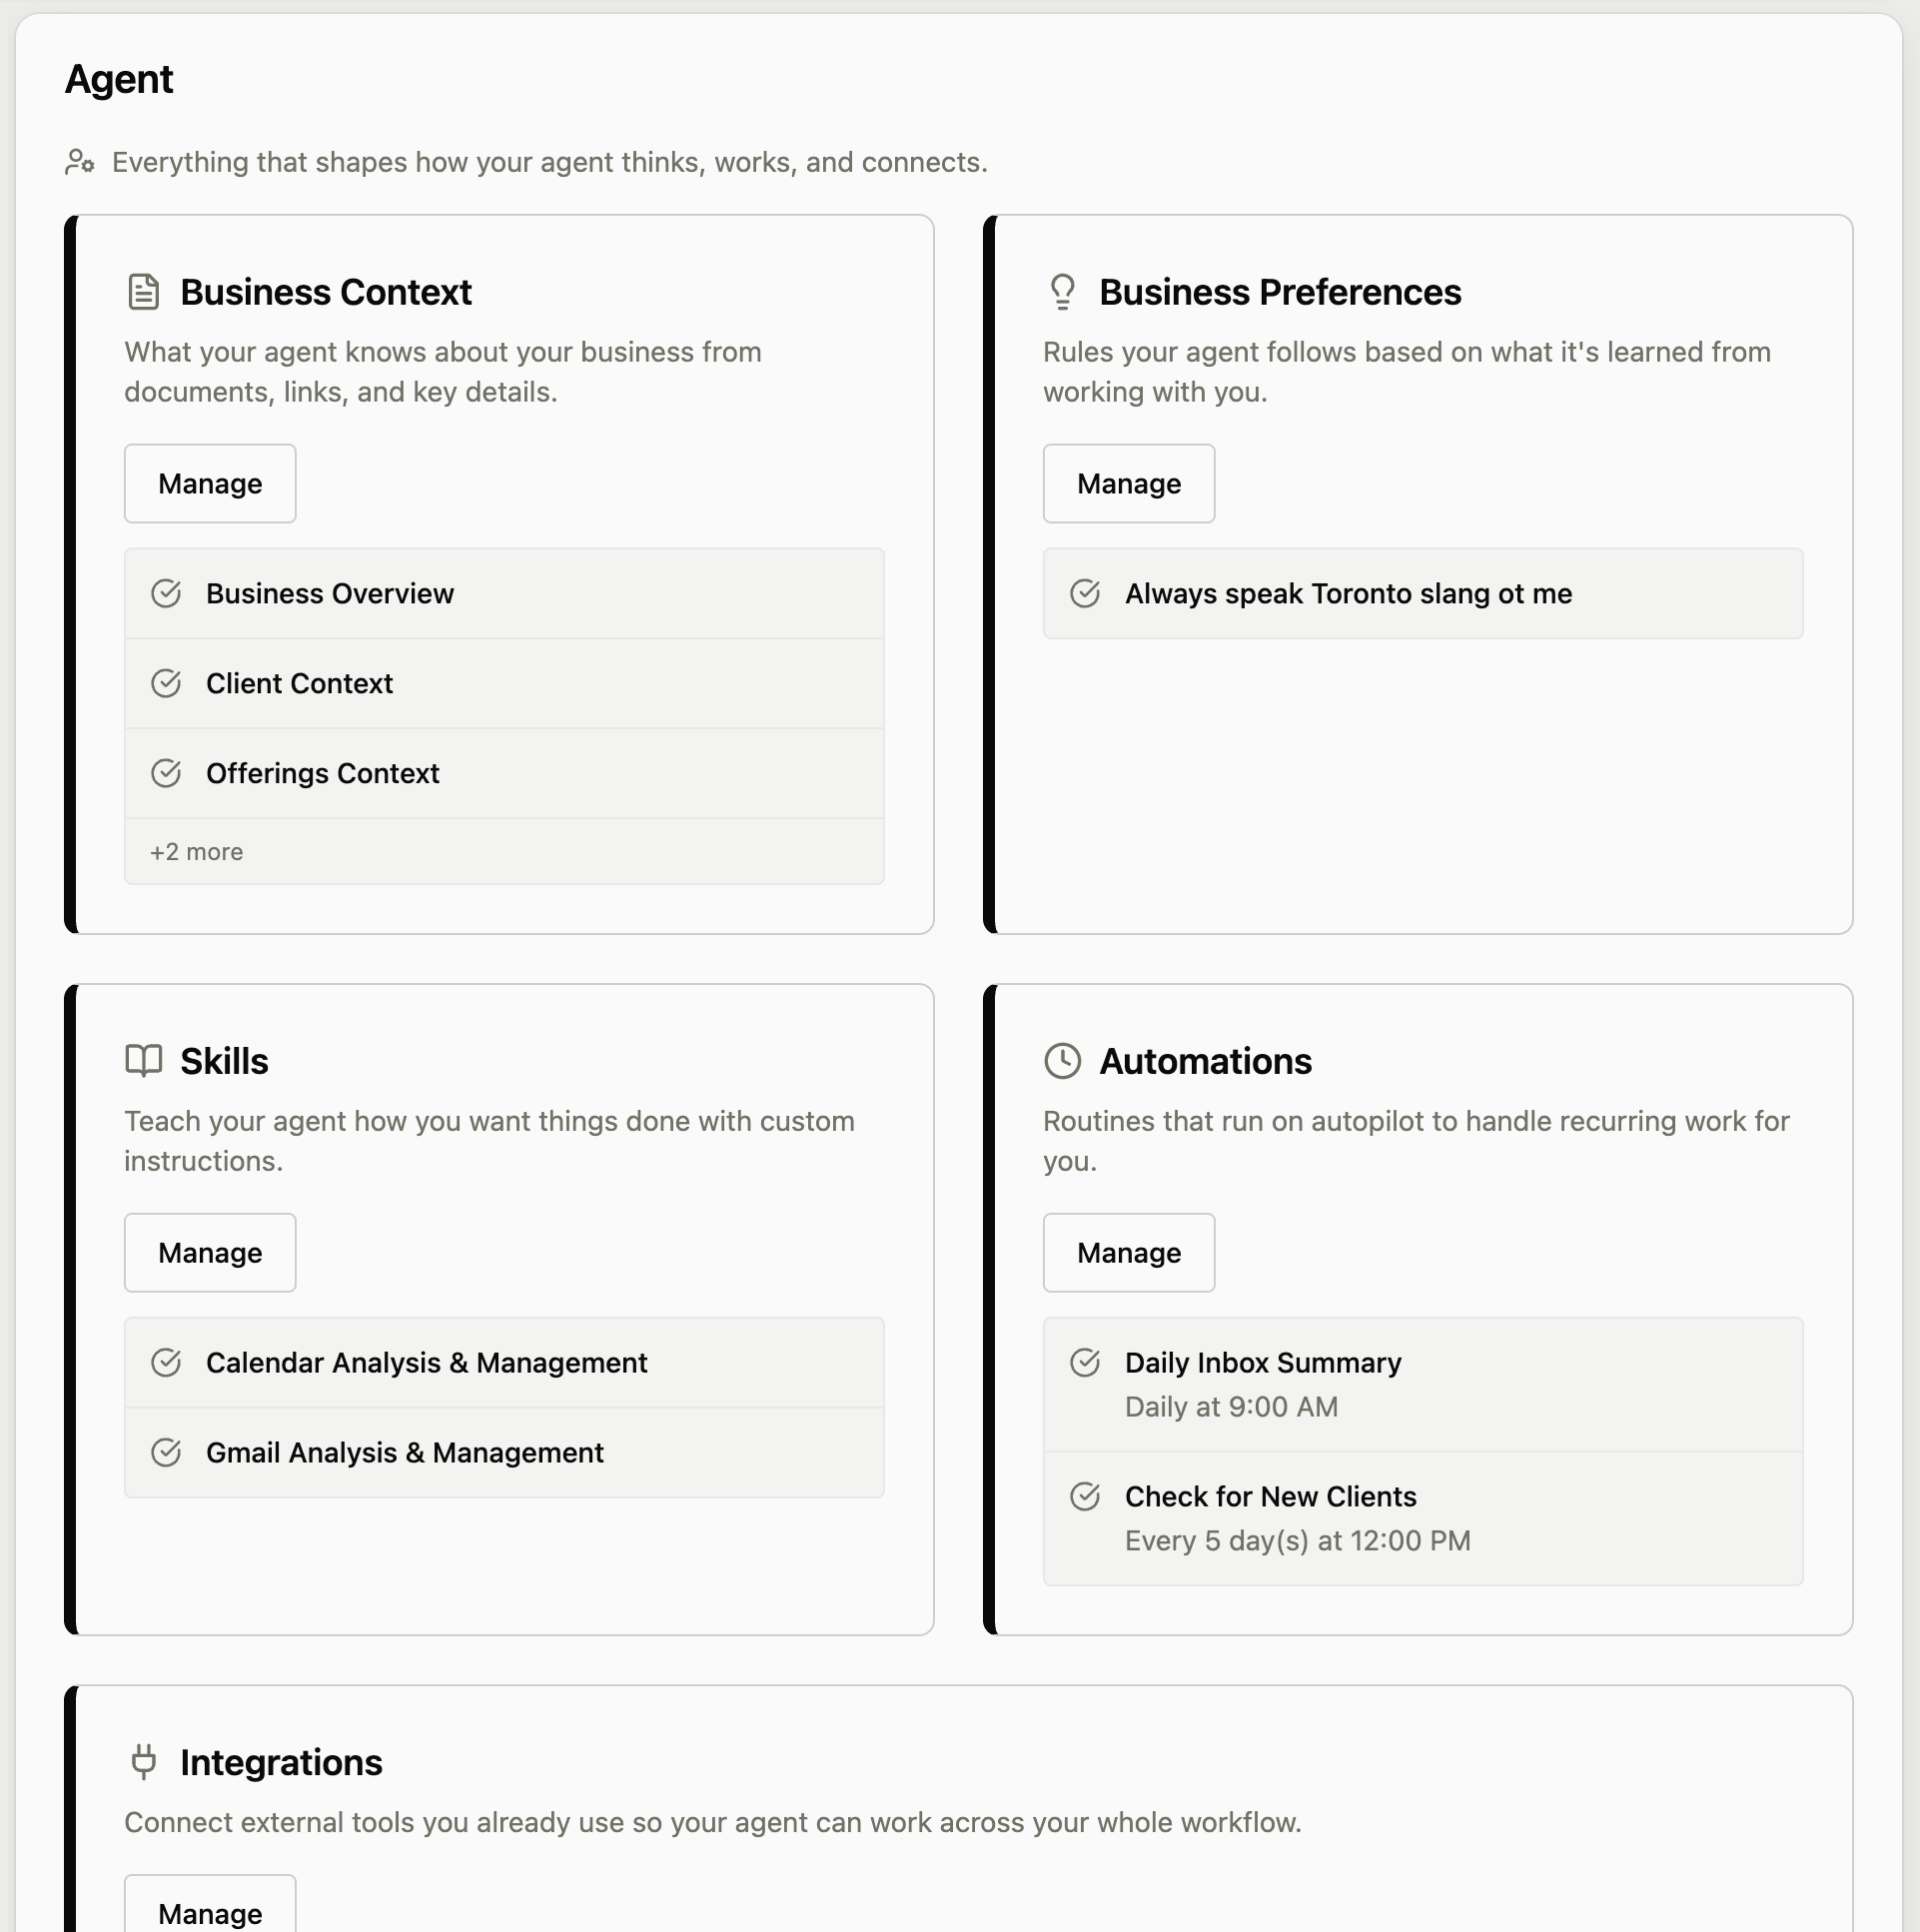Click Manage under Business Context
The width and height of the screenshot is (1920, 1932).
click(210, 483)
